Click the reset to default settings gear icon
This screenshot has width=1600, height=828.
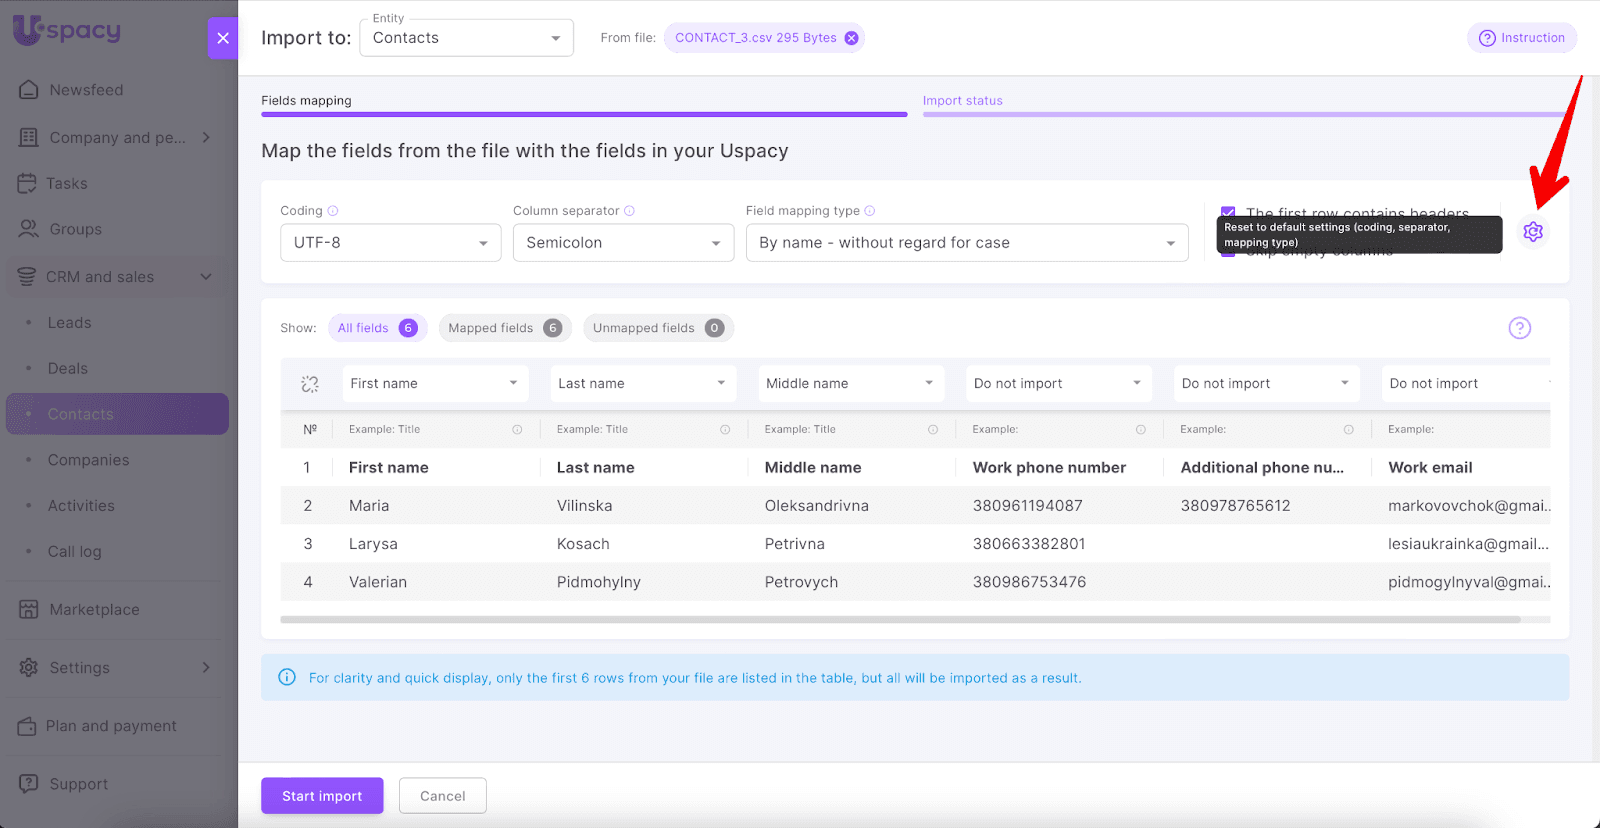click(1532, 232)
